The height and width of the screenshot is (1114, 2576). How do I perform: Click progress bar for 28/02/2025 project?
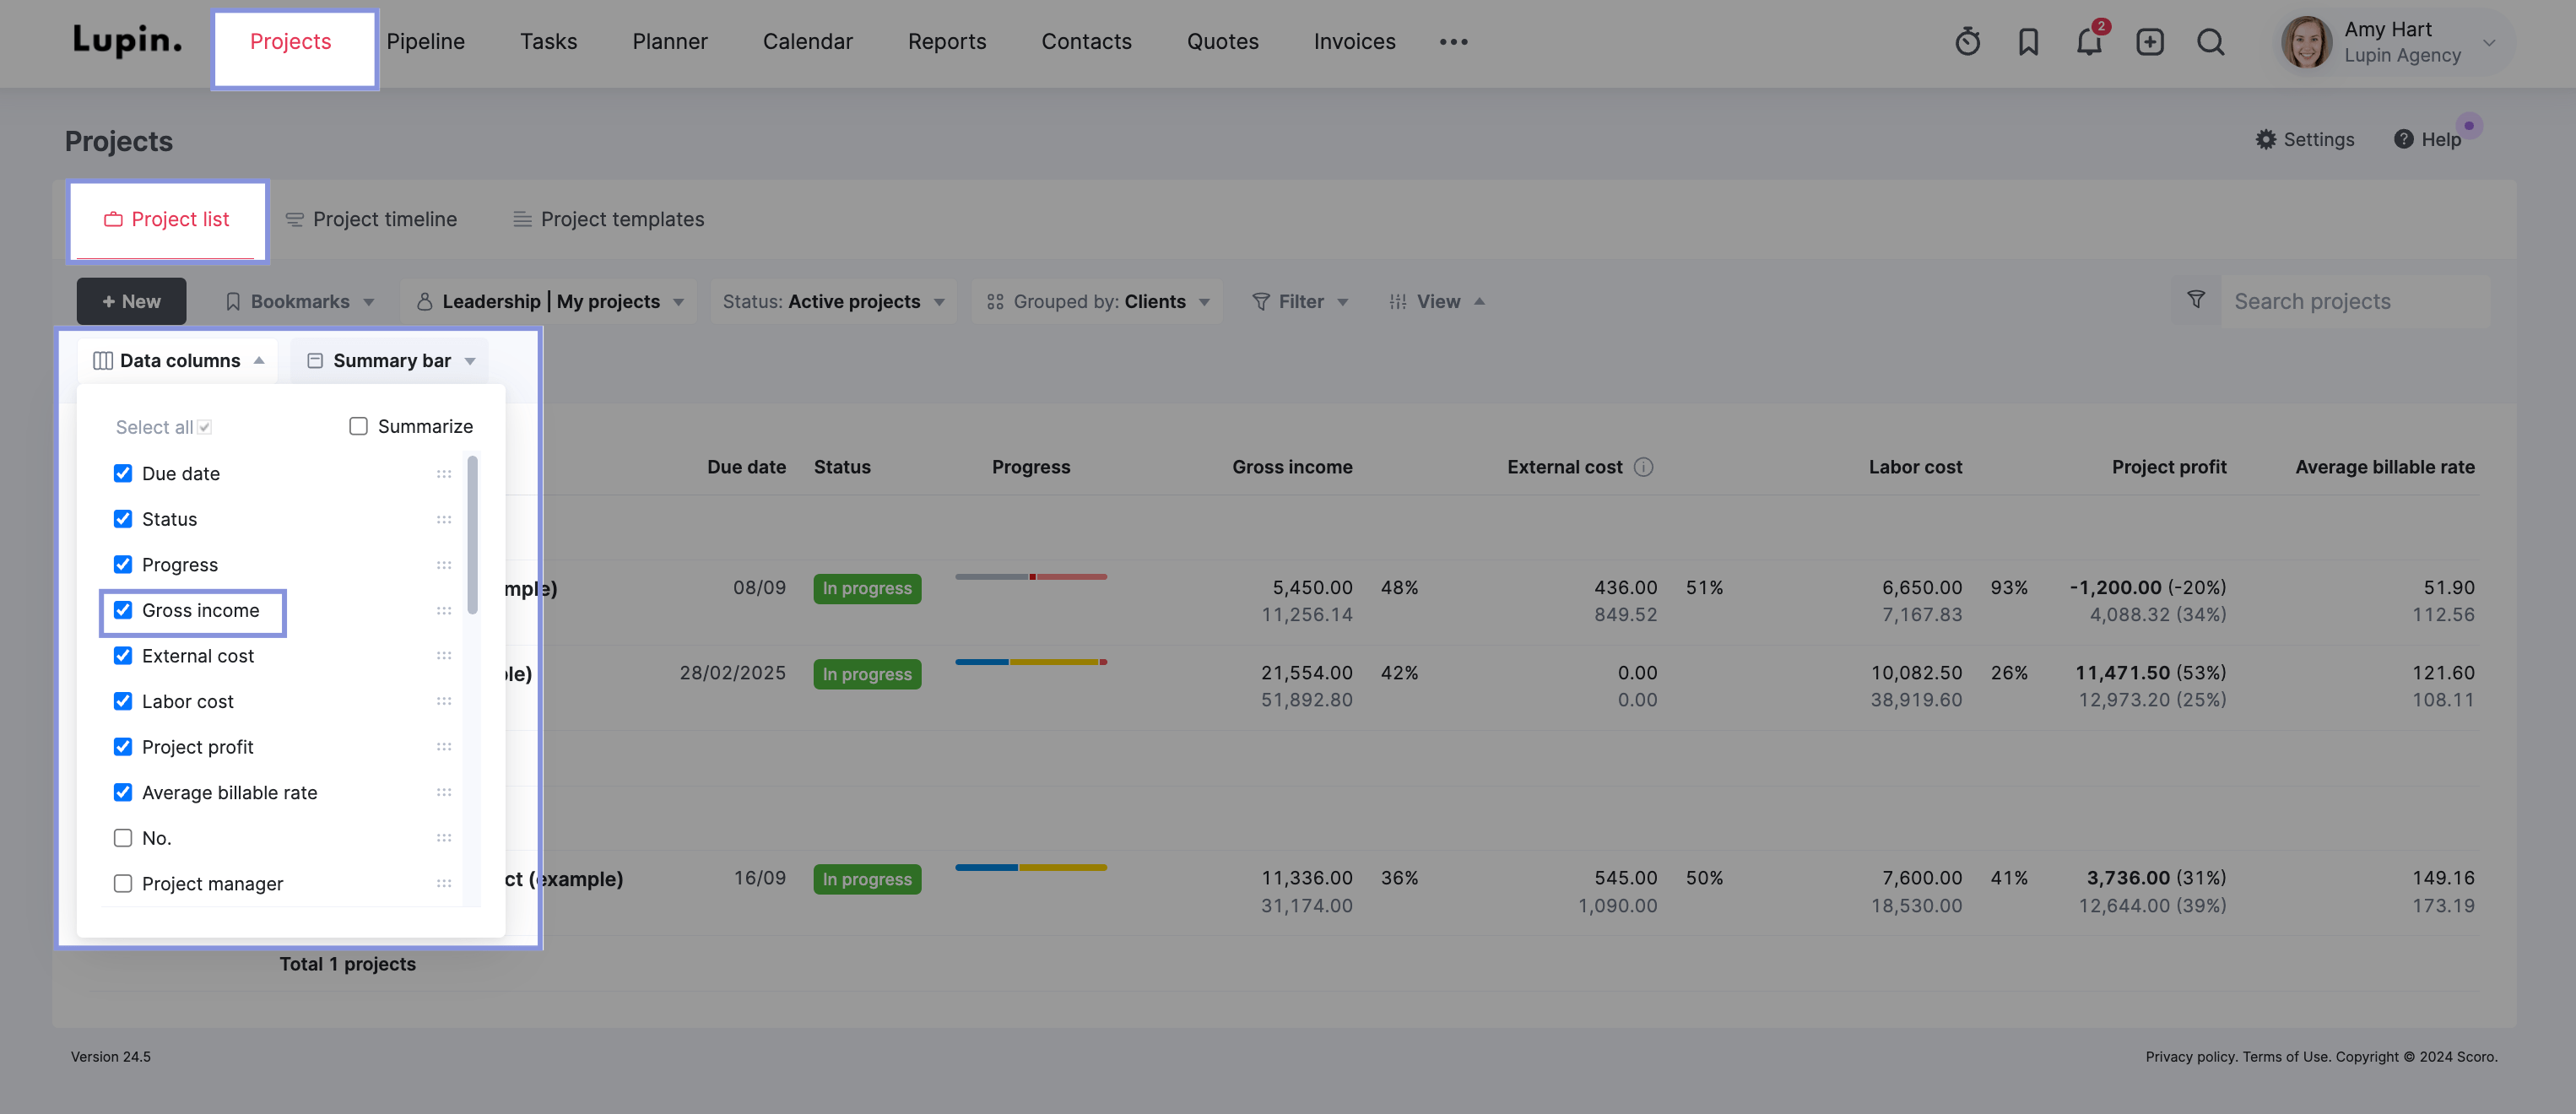(x=1030, y=662)
